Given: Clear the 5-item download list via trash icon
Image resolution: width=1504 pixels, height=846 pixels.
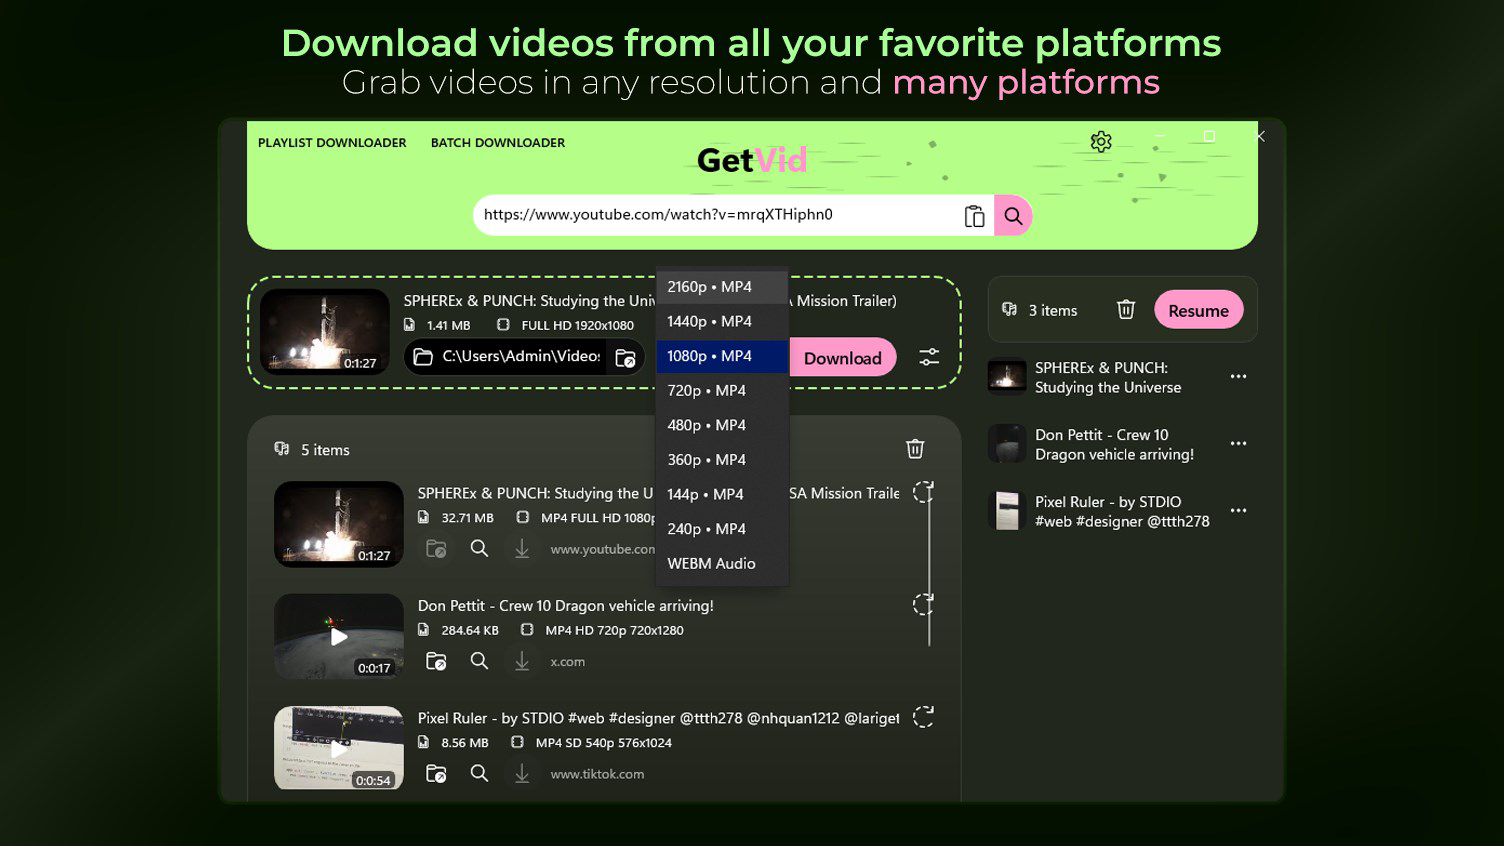Looking at the screenshot, I should (x=914, y=449).
